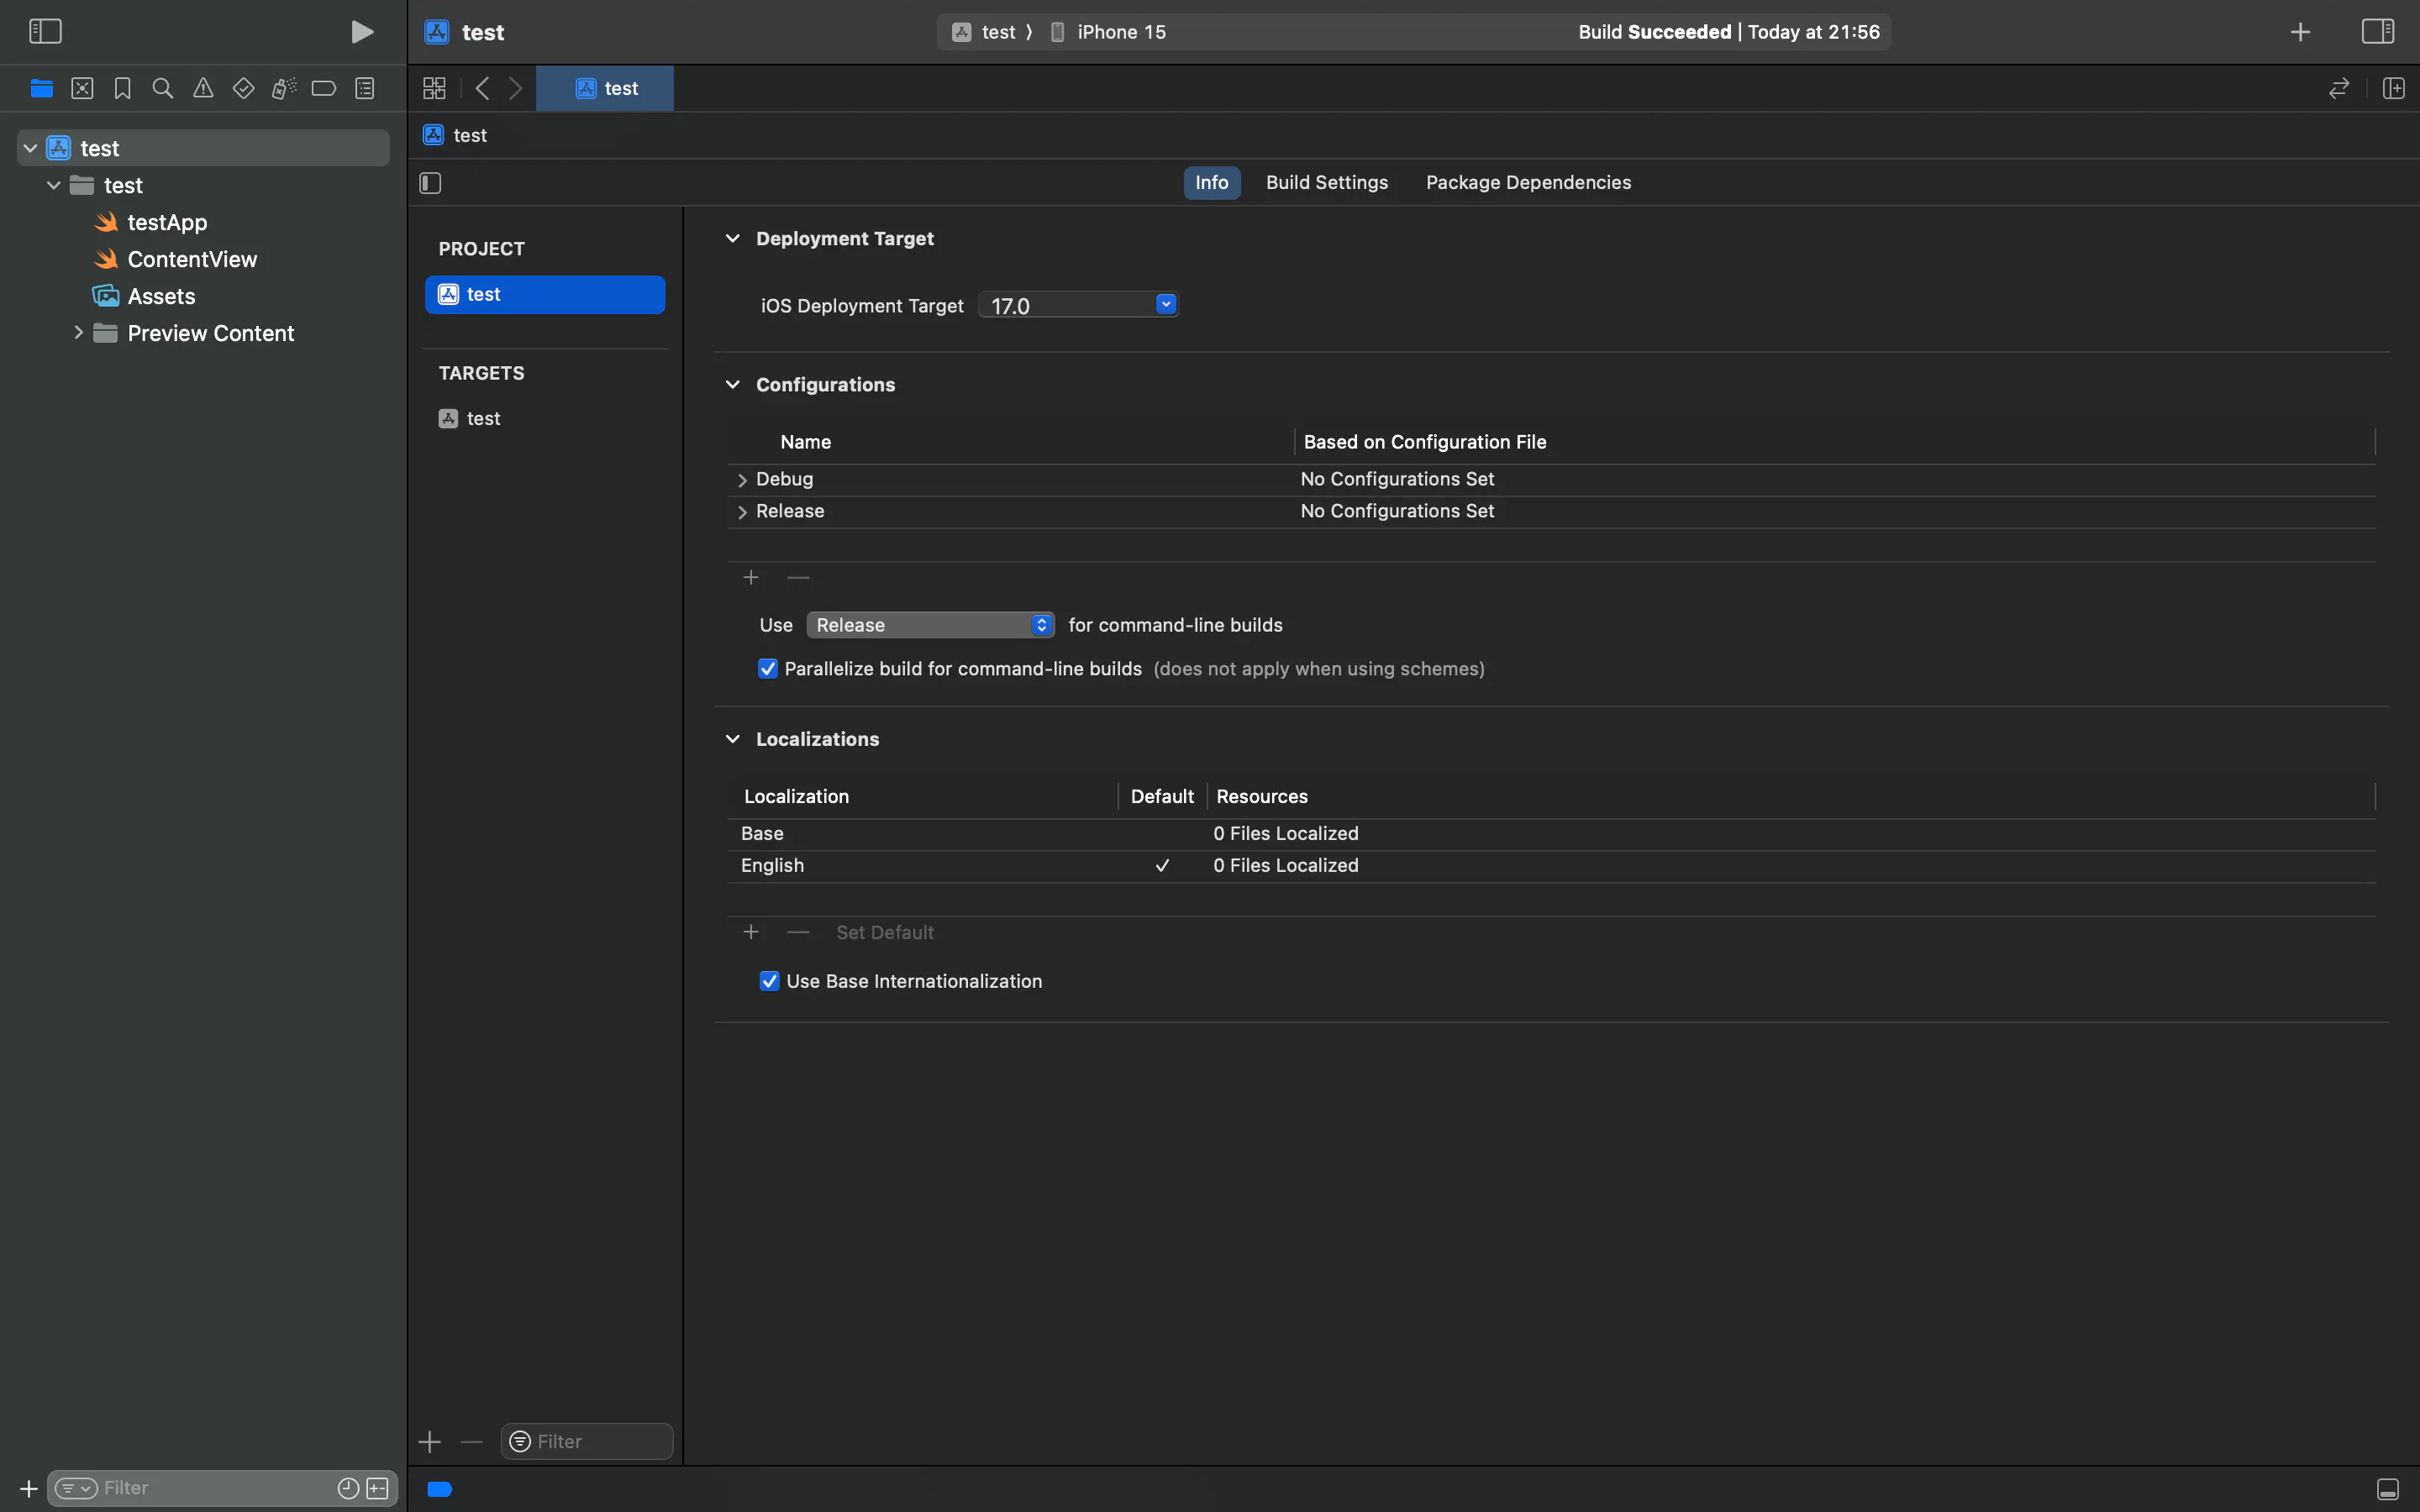Open the Issue navigator warning icon

(203, 88)
